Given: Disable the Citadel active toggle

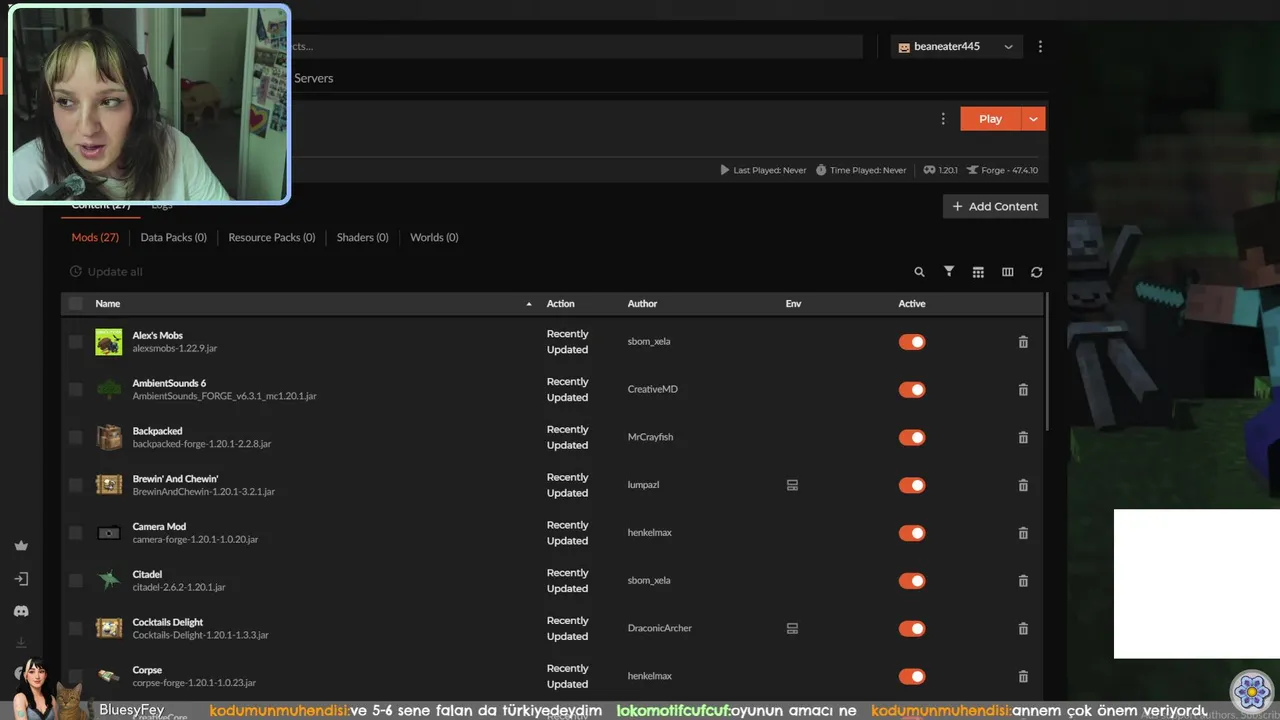Looking at the screenshot, I should (912, 581).
